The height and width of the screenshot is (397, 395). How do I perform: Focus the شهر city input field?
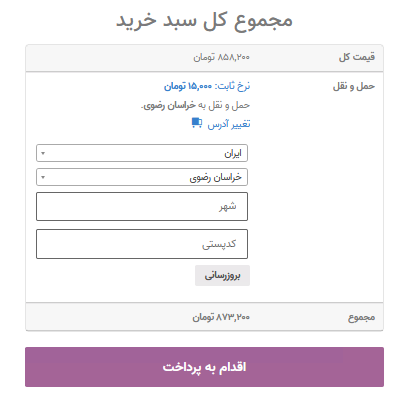[142, 206]
